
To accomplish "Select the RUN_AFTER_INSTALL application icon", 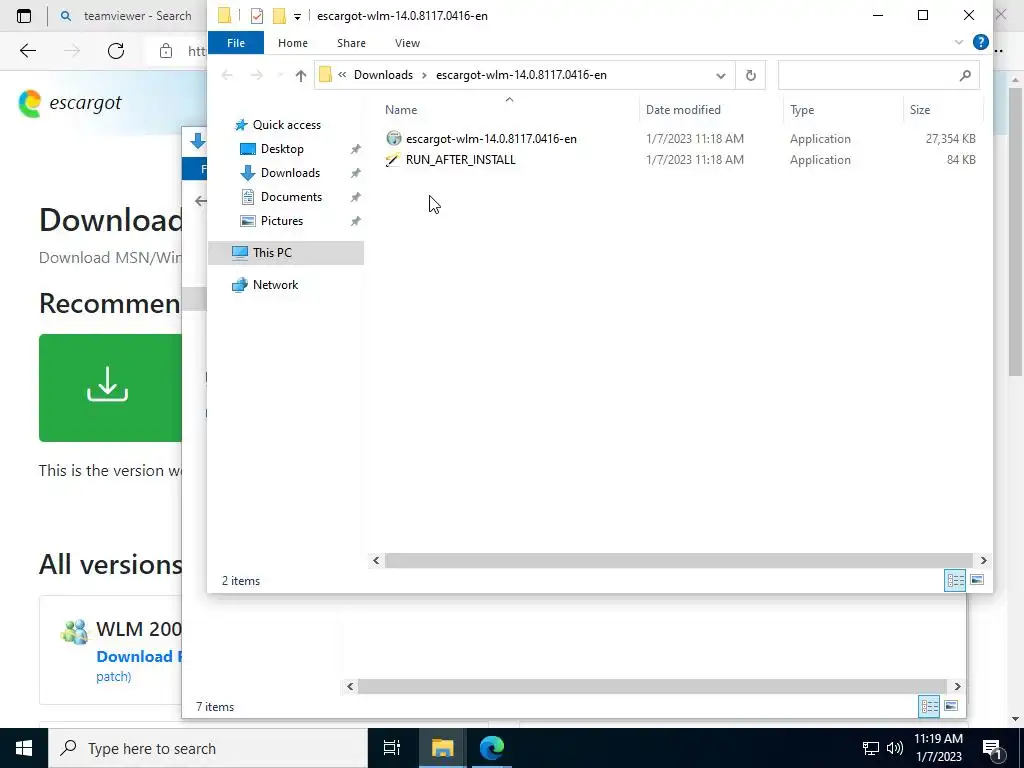I will click(x=392, y=160).
